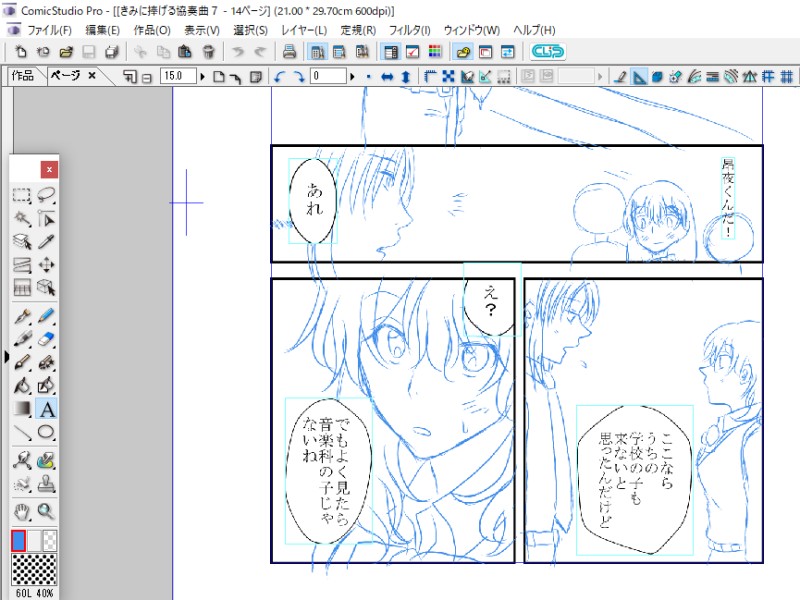Image resolution: width=800 pixels, height=600 pixels.
Task: Select the object selector cube tool
Action: point(46,288)
